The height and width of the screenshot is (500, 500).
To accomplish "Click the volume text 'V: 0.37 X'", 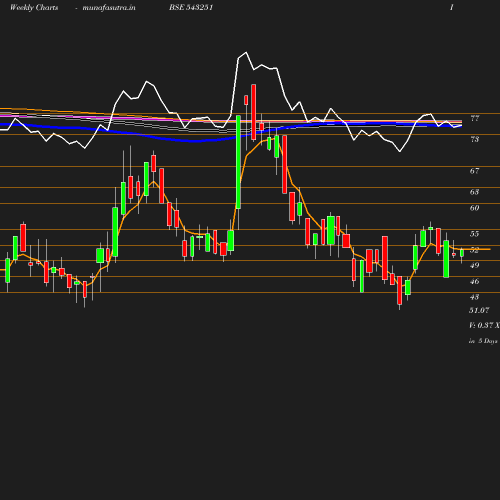I will point(484,325).
